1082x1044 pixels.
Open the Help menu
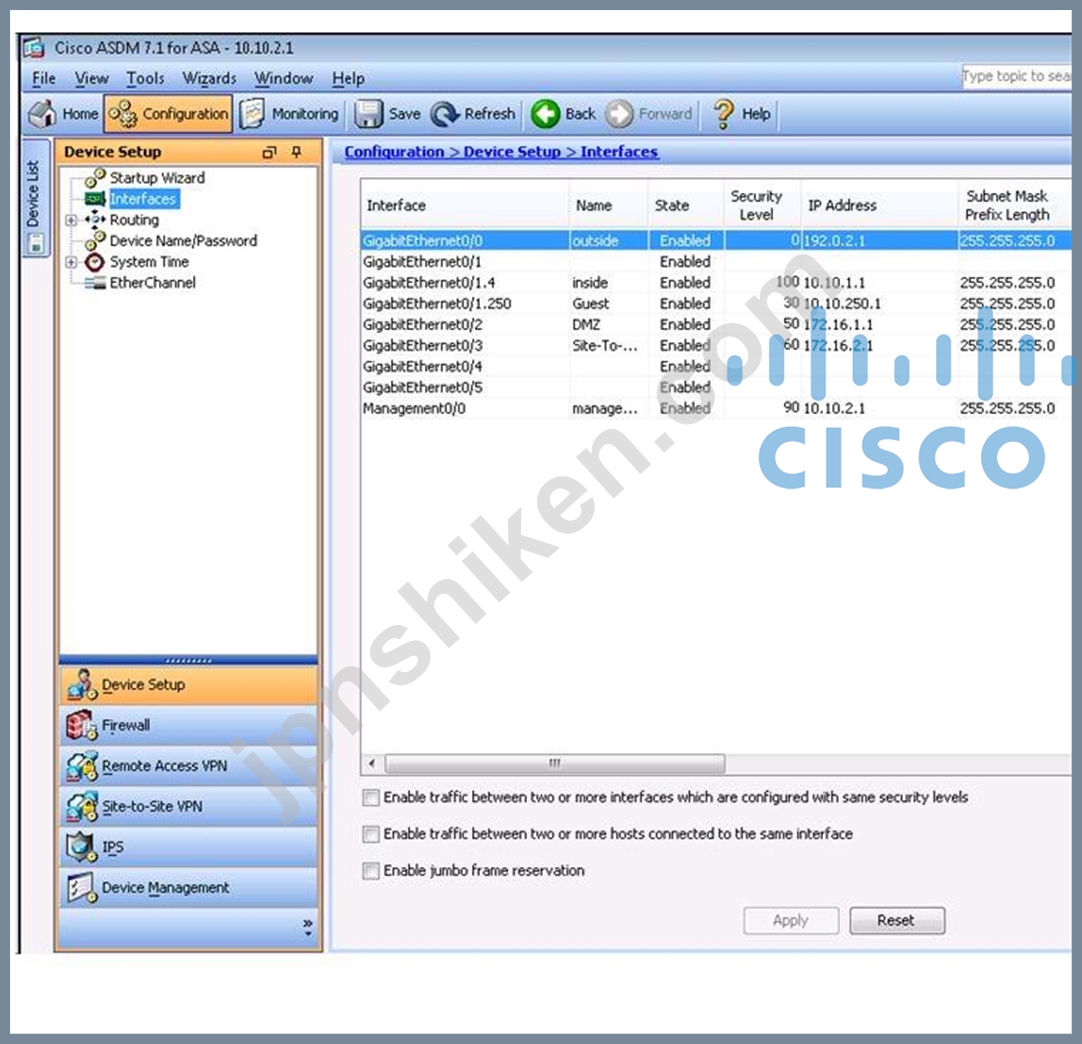(x=348, y=79)
